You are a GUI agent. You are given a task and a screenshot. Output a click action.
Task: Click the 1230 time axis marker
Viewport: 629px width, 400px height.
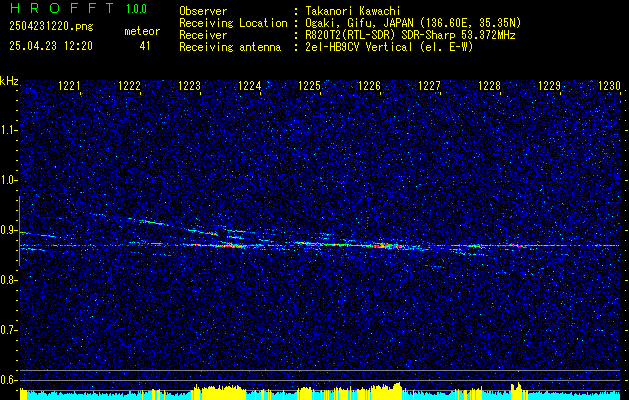(609, 86)
